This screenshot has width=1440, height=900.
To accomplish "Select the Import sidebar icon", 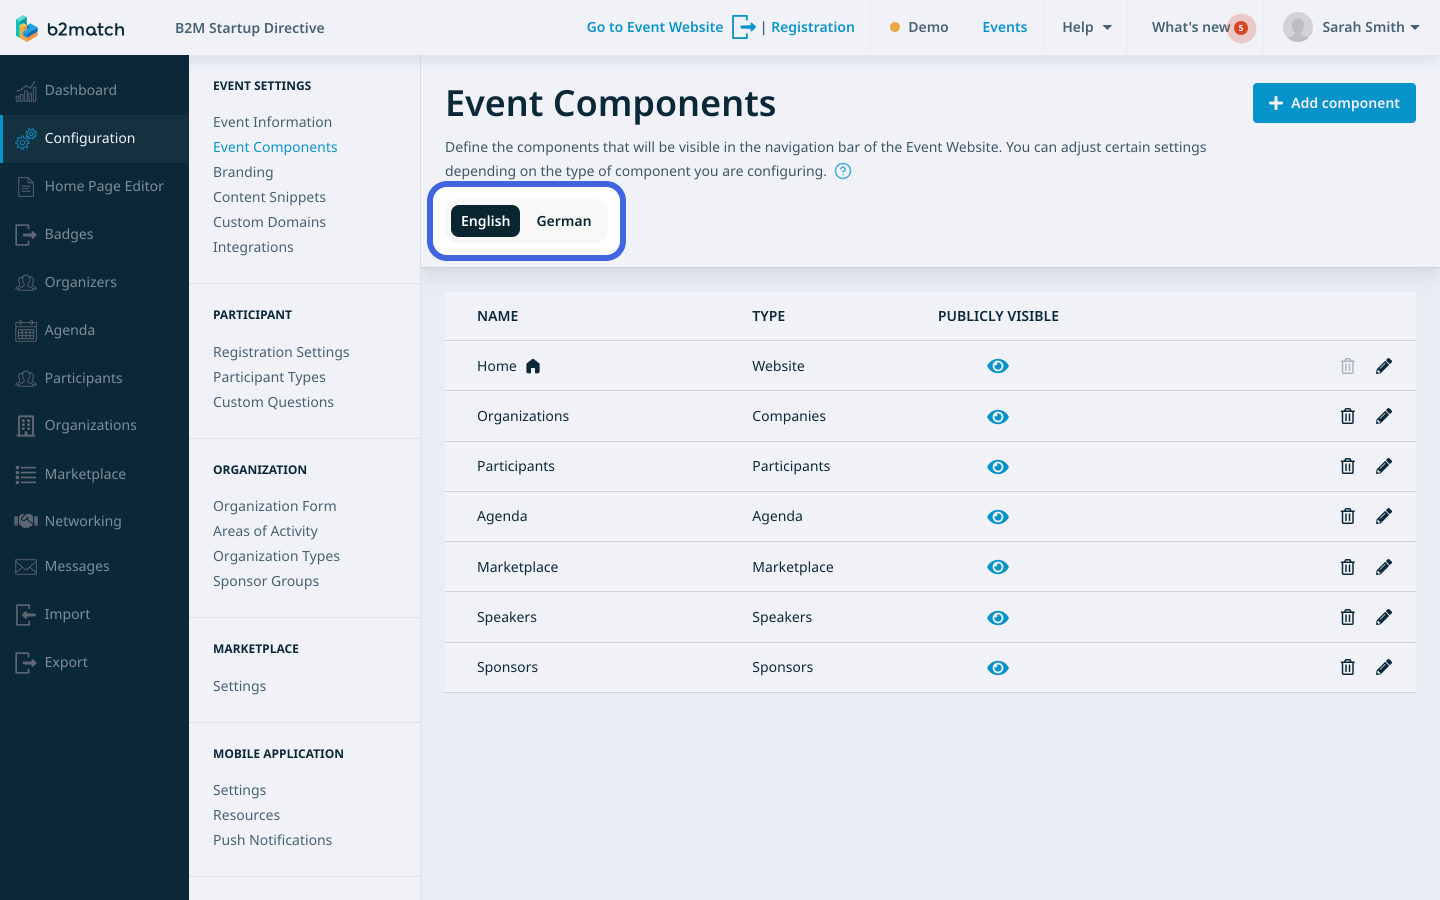I will (24, 614).
